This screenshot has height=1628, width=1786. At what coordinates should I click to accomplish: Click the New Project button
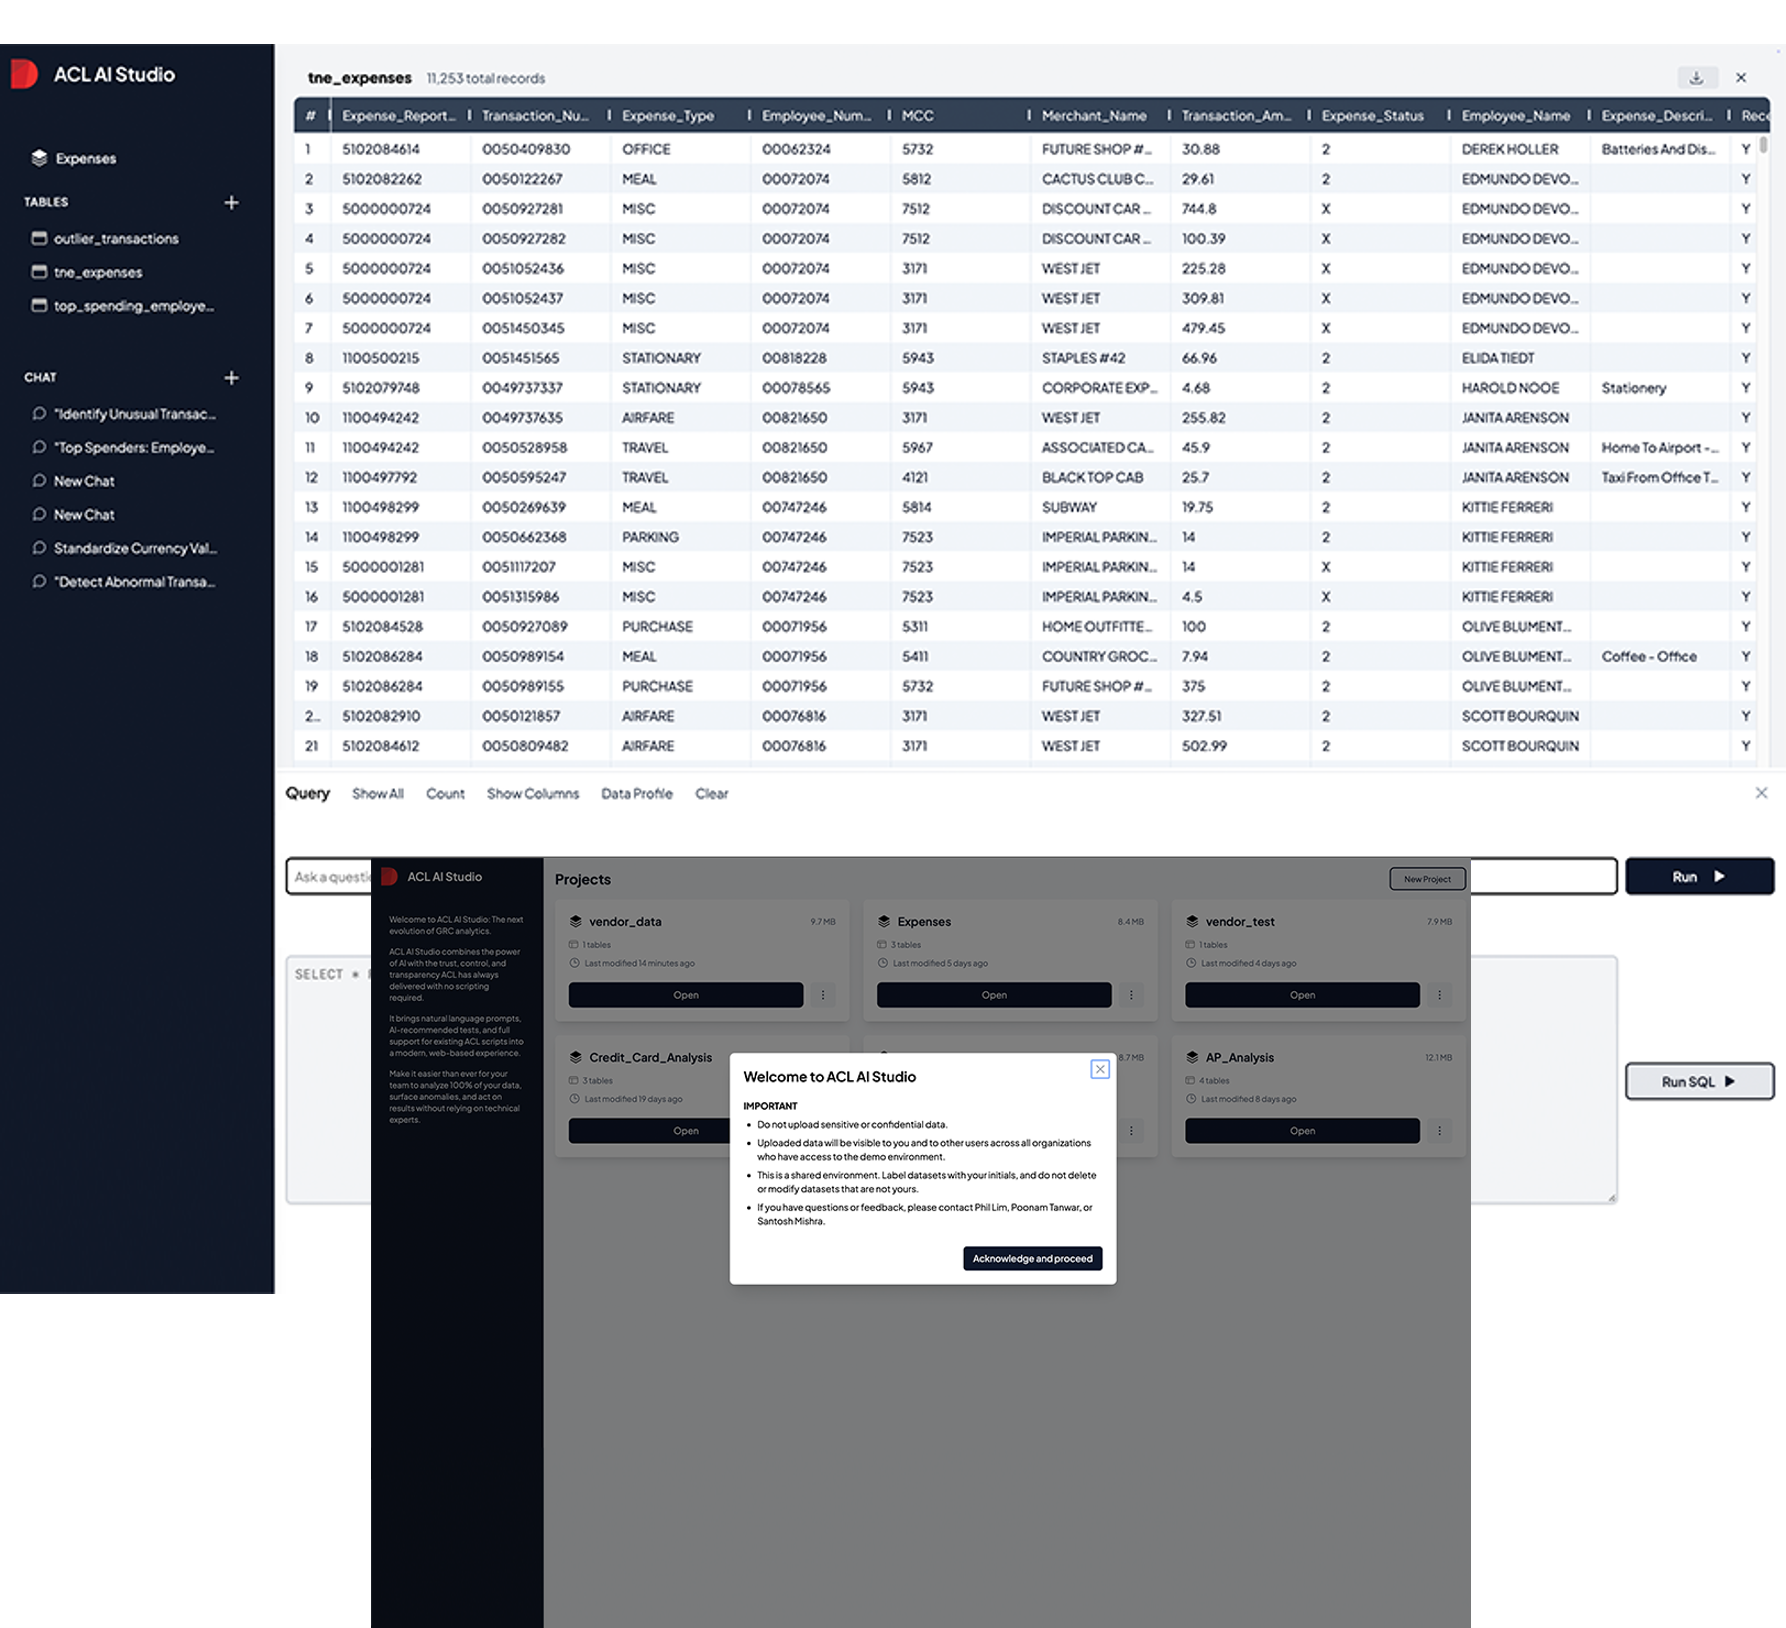click(x=1427, y=879)
